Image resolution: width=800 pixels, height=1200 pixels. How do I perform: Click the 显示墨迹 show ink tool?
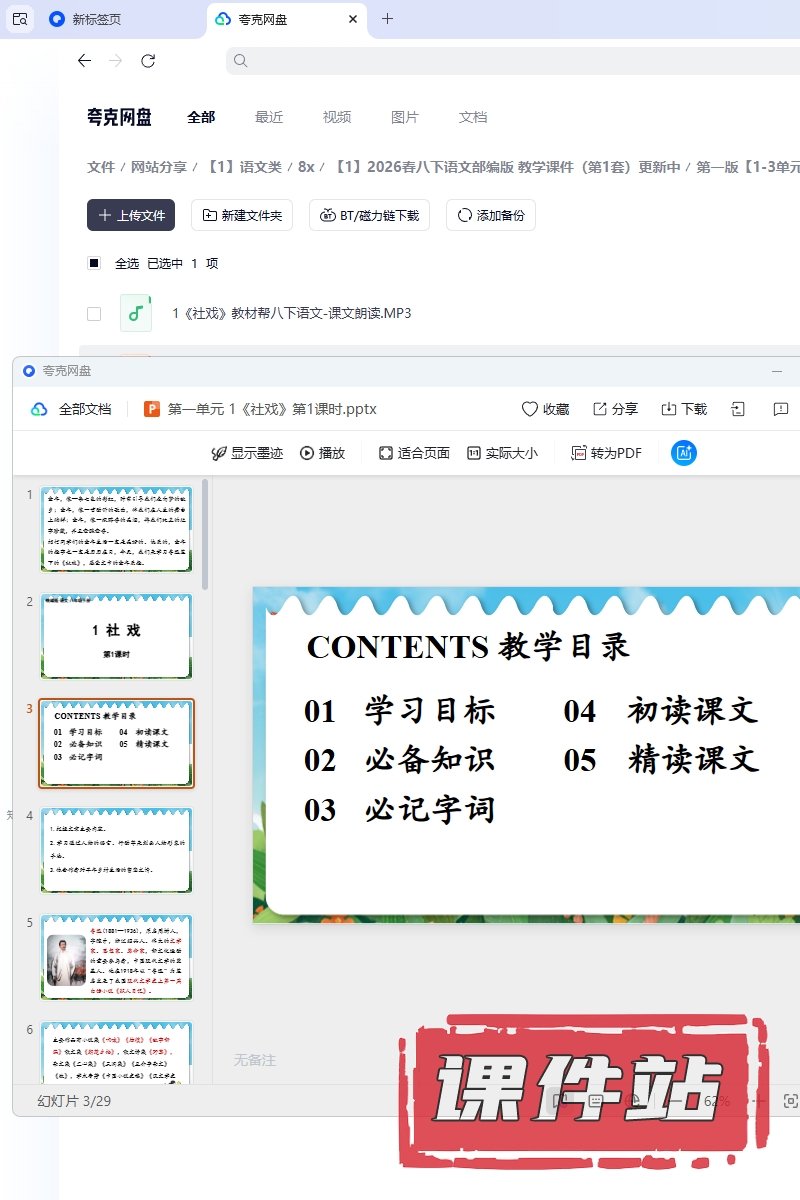247,453
